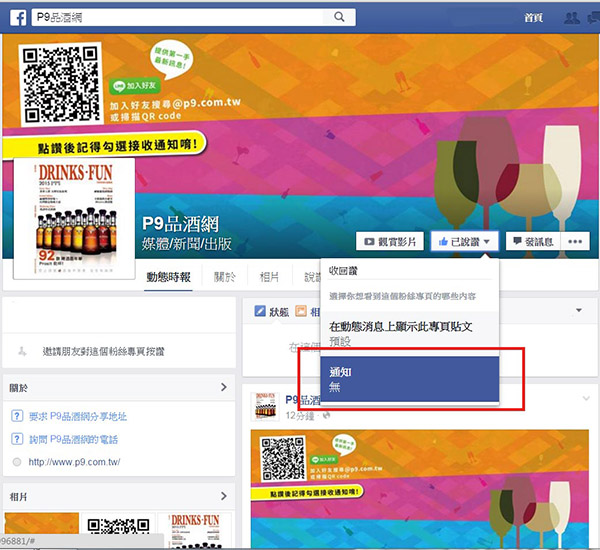
Task: Click the 12分鐘 post timestamp
Action: 300,416
